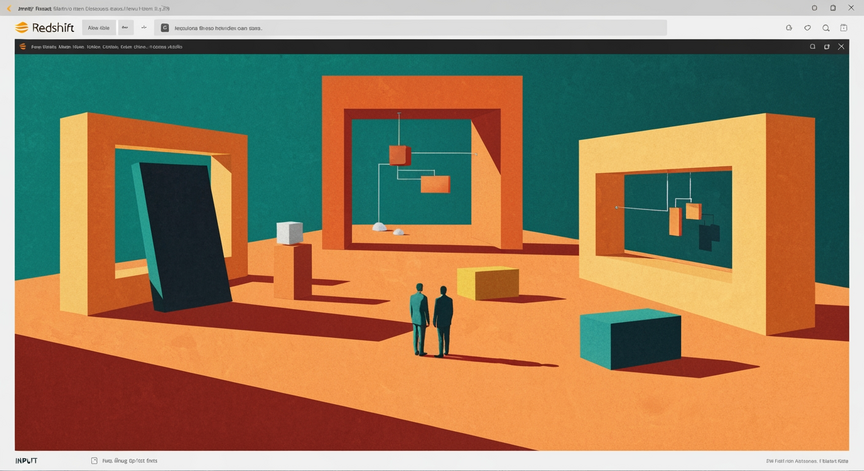Click the dark square icon in the address field

point(165,28)
